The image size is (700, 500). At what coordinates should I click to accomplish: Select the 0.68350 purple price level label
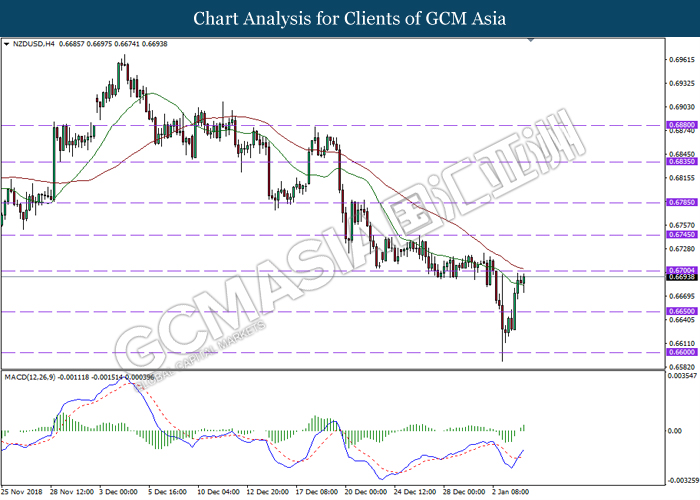[682, 161]
